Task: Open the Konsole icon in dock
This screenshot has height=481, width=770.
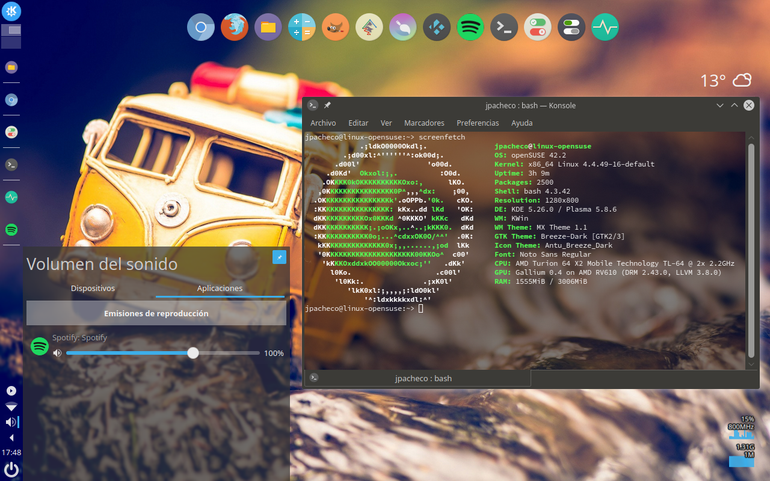Action: click(x=504, y=27)
